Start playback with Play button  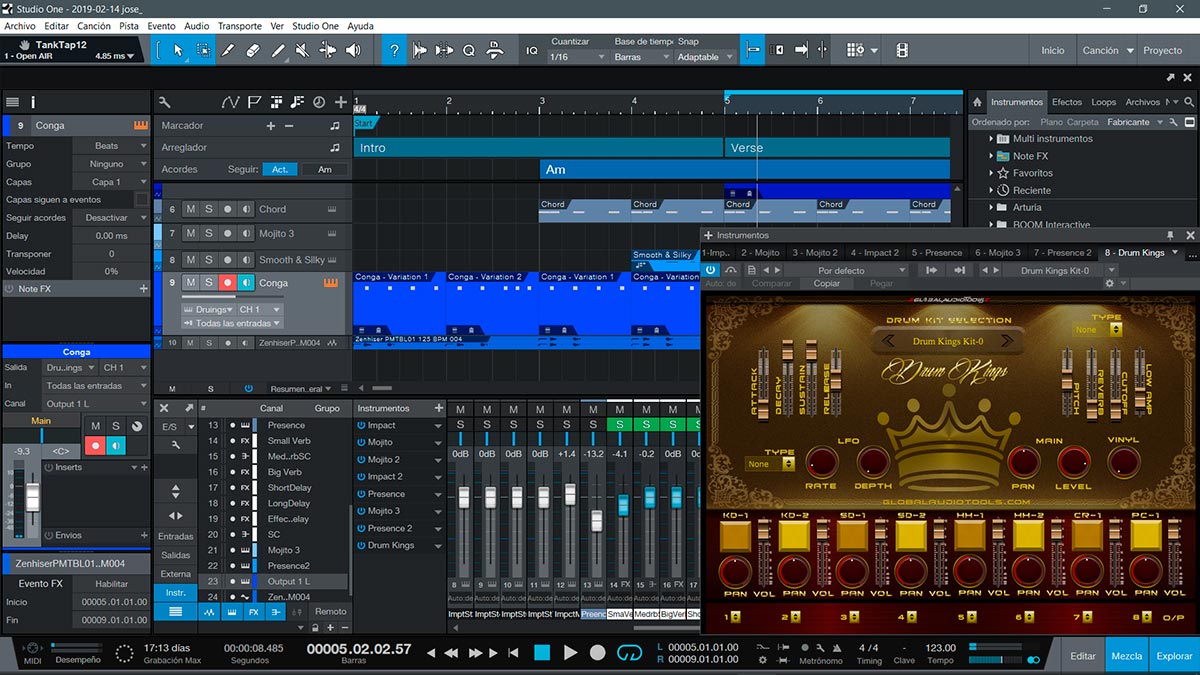pos(570,652)
